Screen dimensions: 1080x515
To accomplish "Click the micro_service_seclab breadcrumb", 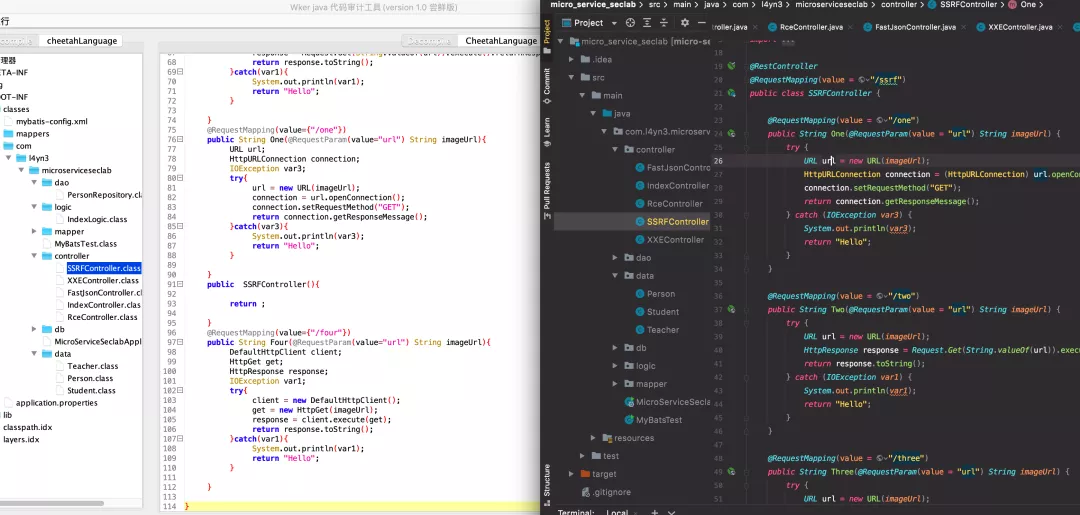I will [x=593, y=4].
